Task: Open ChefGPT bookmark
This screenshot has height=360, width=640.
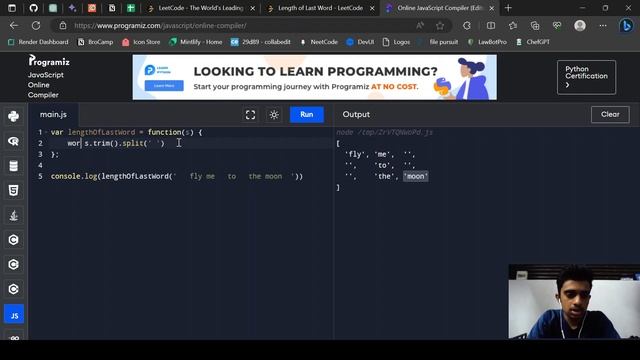Action: pos(533,42)
